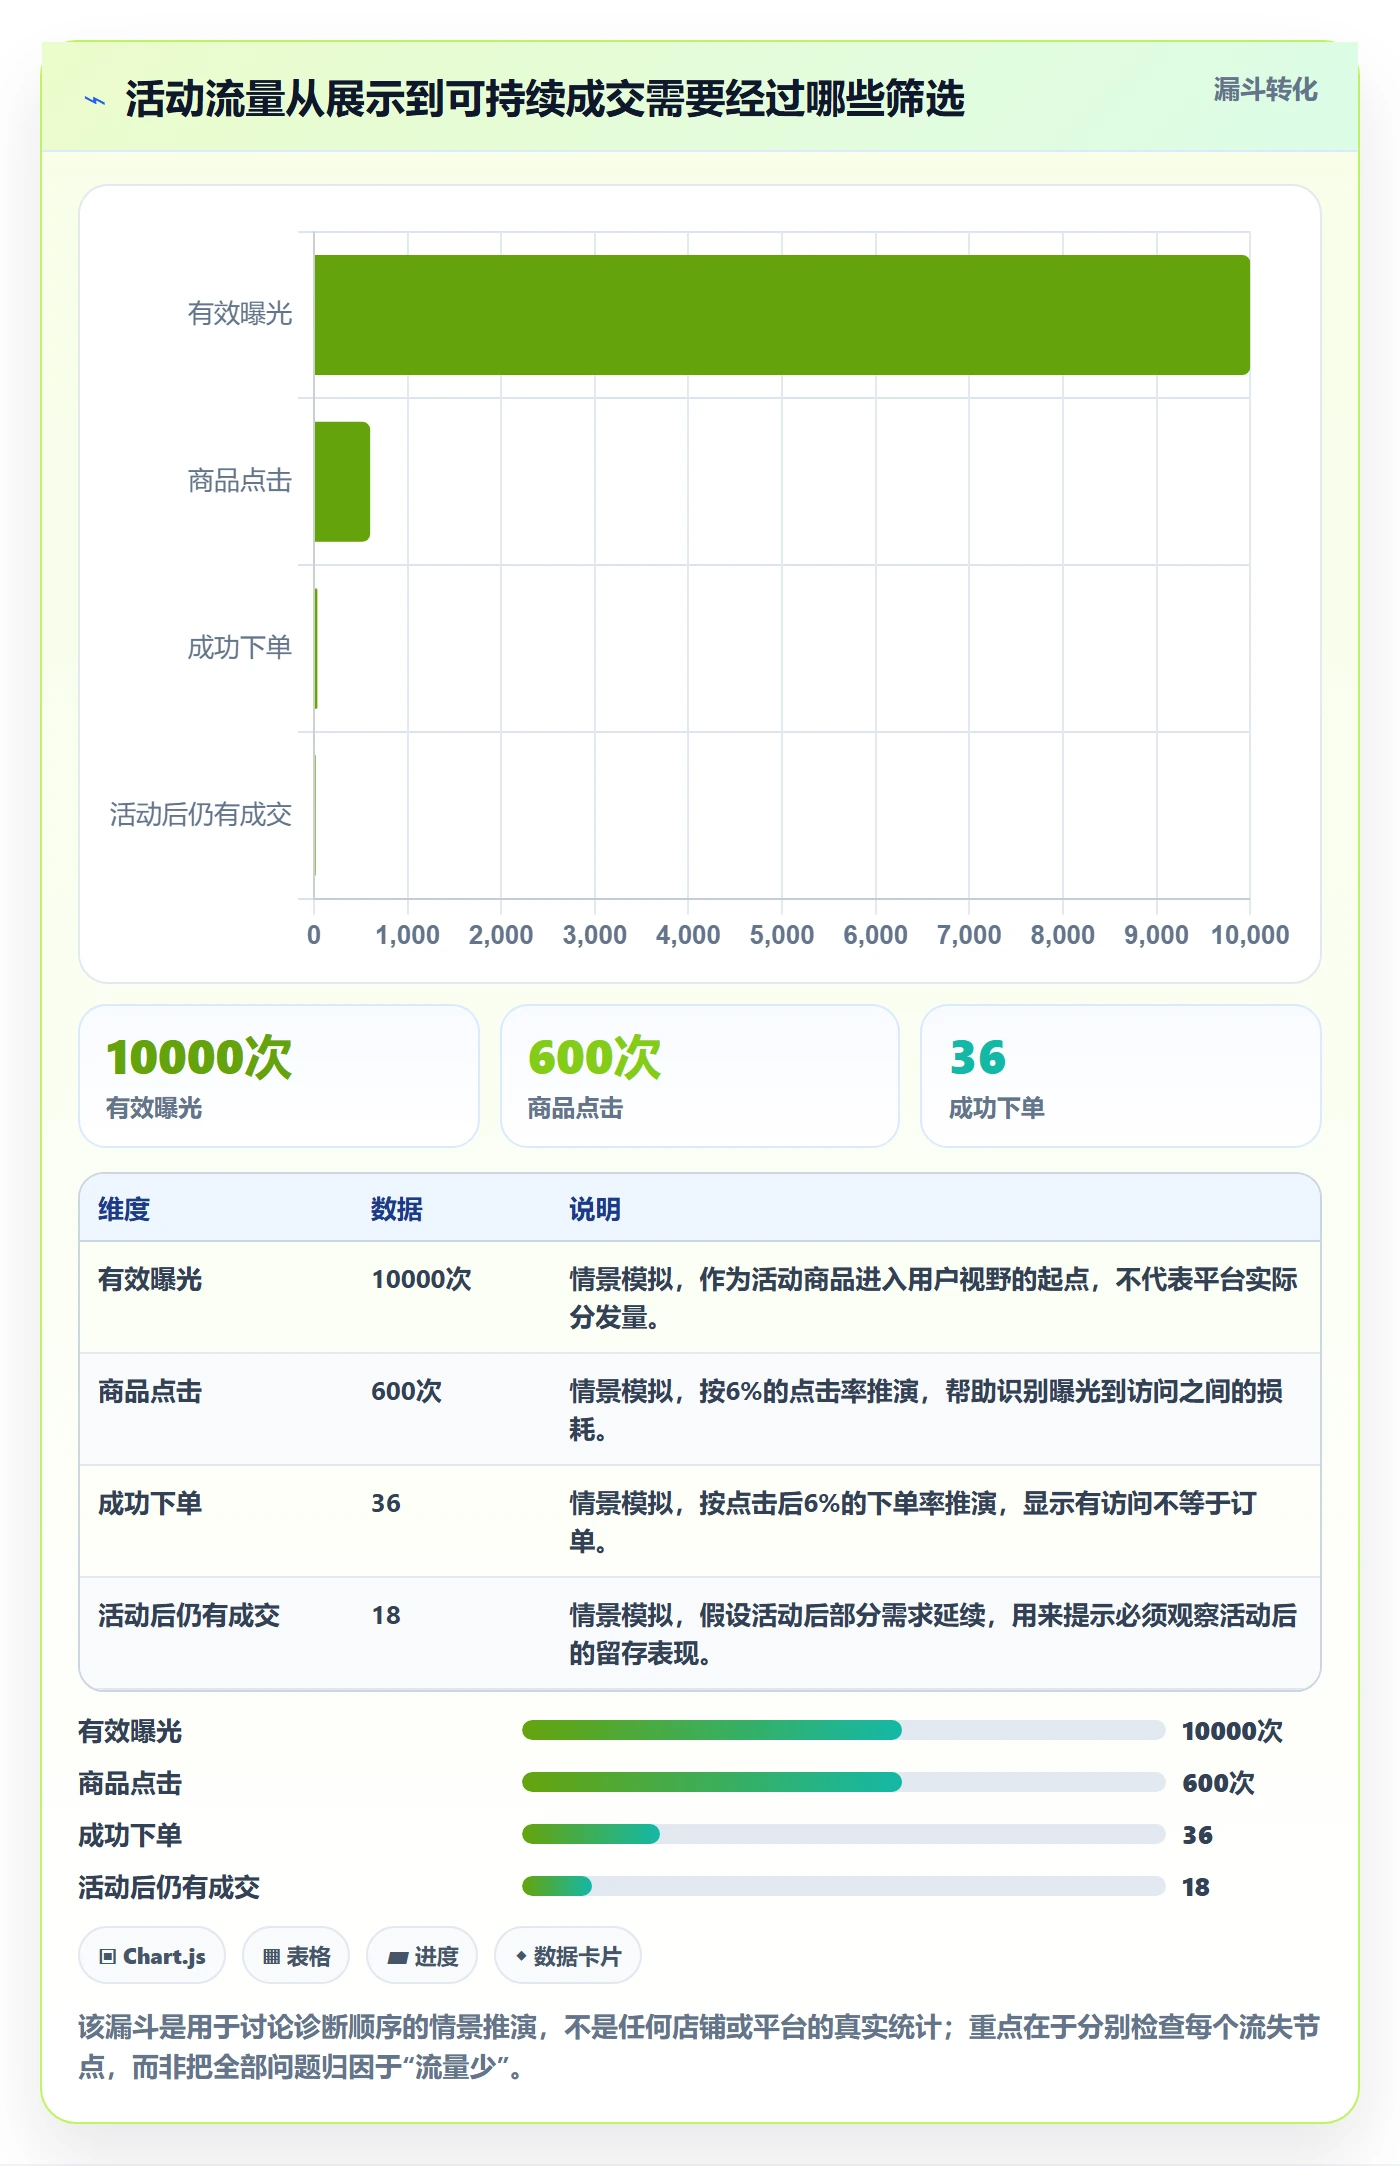Screen dimensions: 1400x2166
Task: Click the 漏斗转化 tag in header
Action: [1265, 90]
